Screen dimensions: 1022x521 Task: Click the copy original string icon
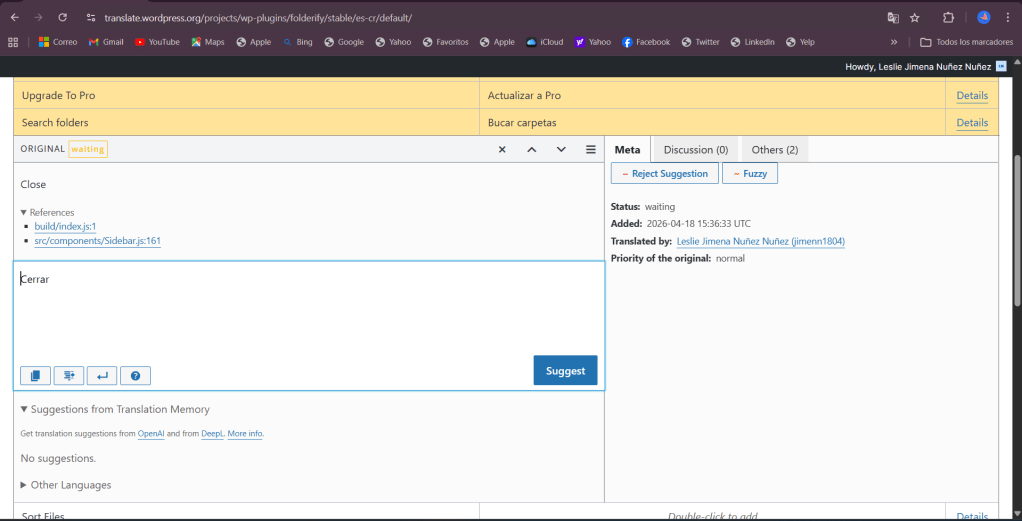point(35,376)
